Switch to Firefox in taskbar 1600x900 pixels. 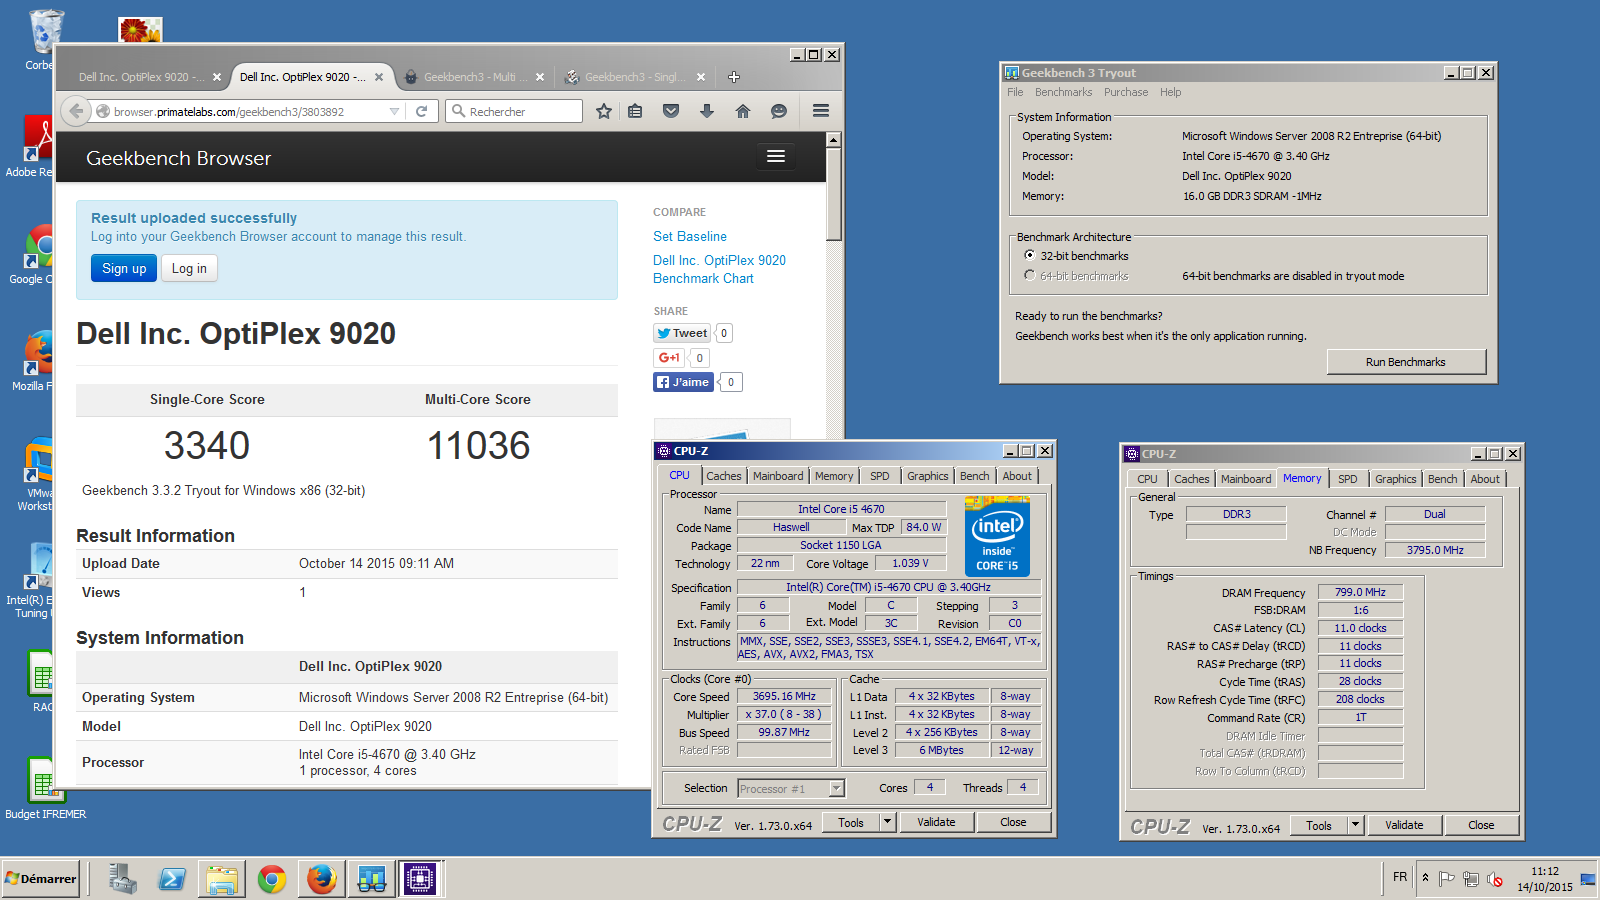[321, 879]
